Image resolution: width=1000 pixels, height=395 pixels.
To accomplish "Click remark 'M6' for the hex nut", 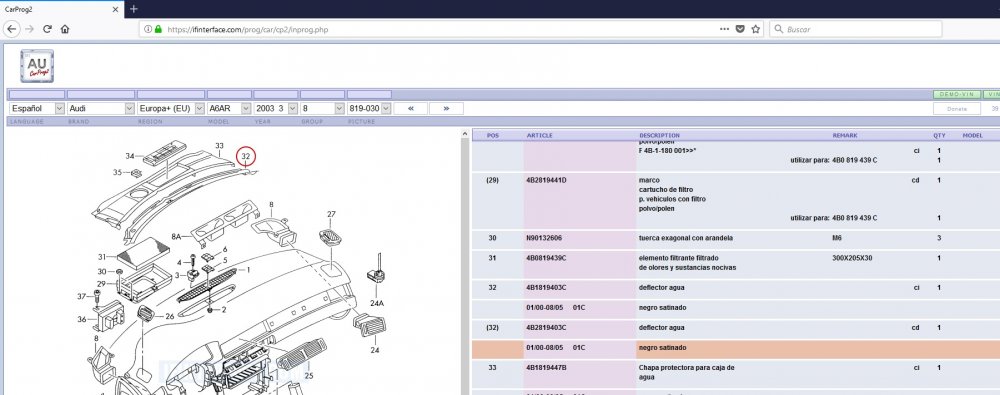I will coord(837,238).
